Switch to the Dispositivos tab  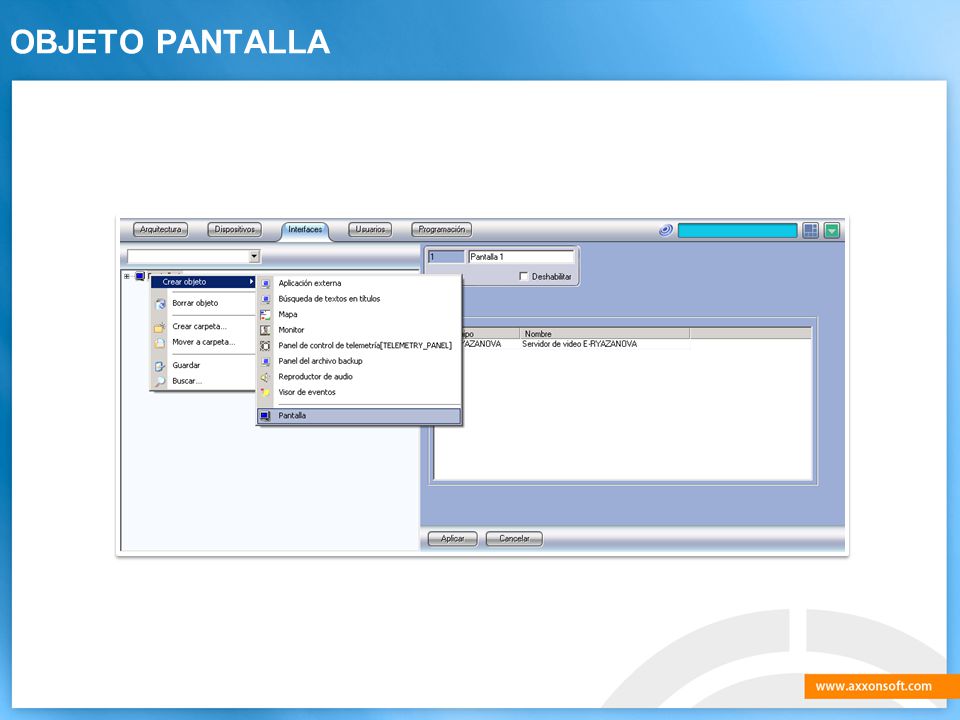234,230
